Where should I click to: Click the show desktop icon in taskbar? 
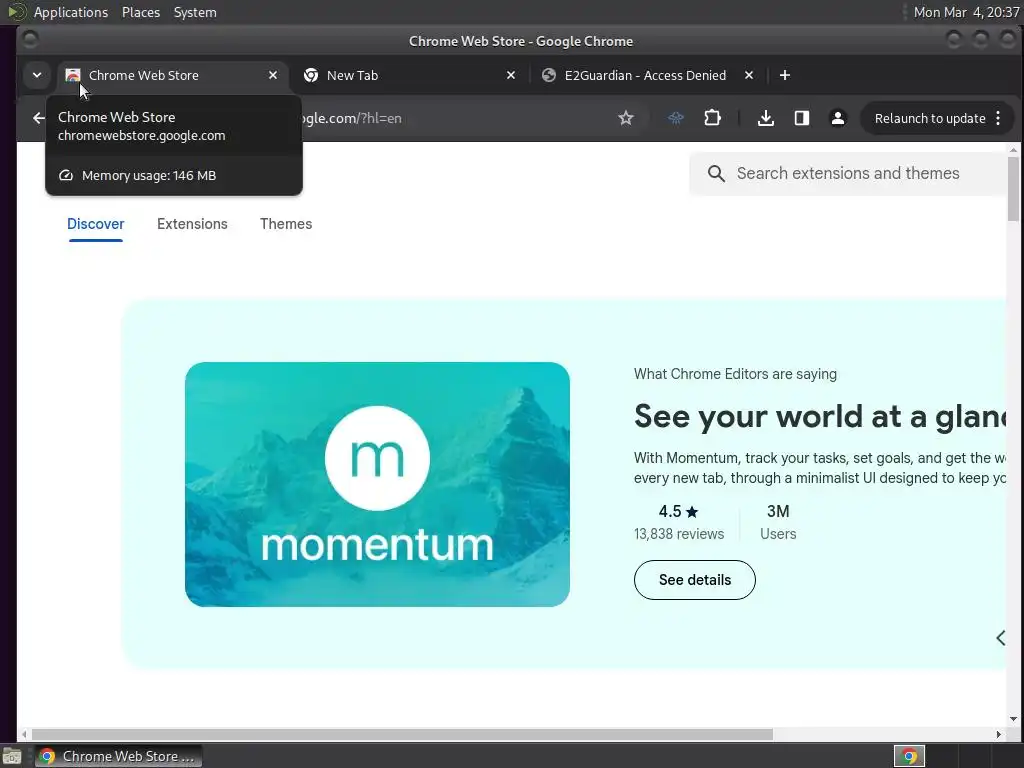(x=12, y=757)
